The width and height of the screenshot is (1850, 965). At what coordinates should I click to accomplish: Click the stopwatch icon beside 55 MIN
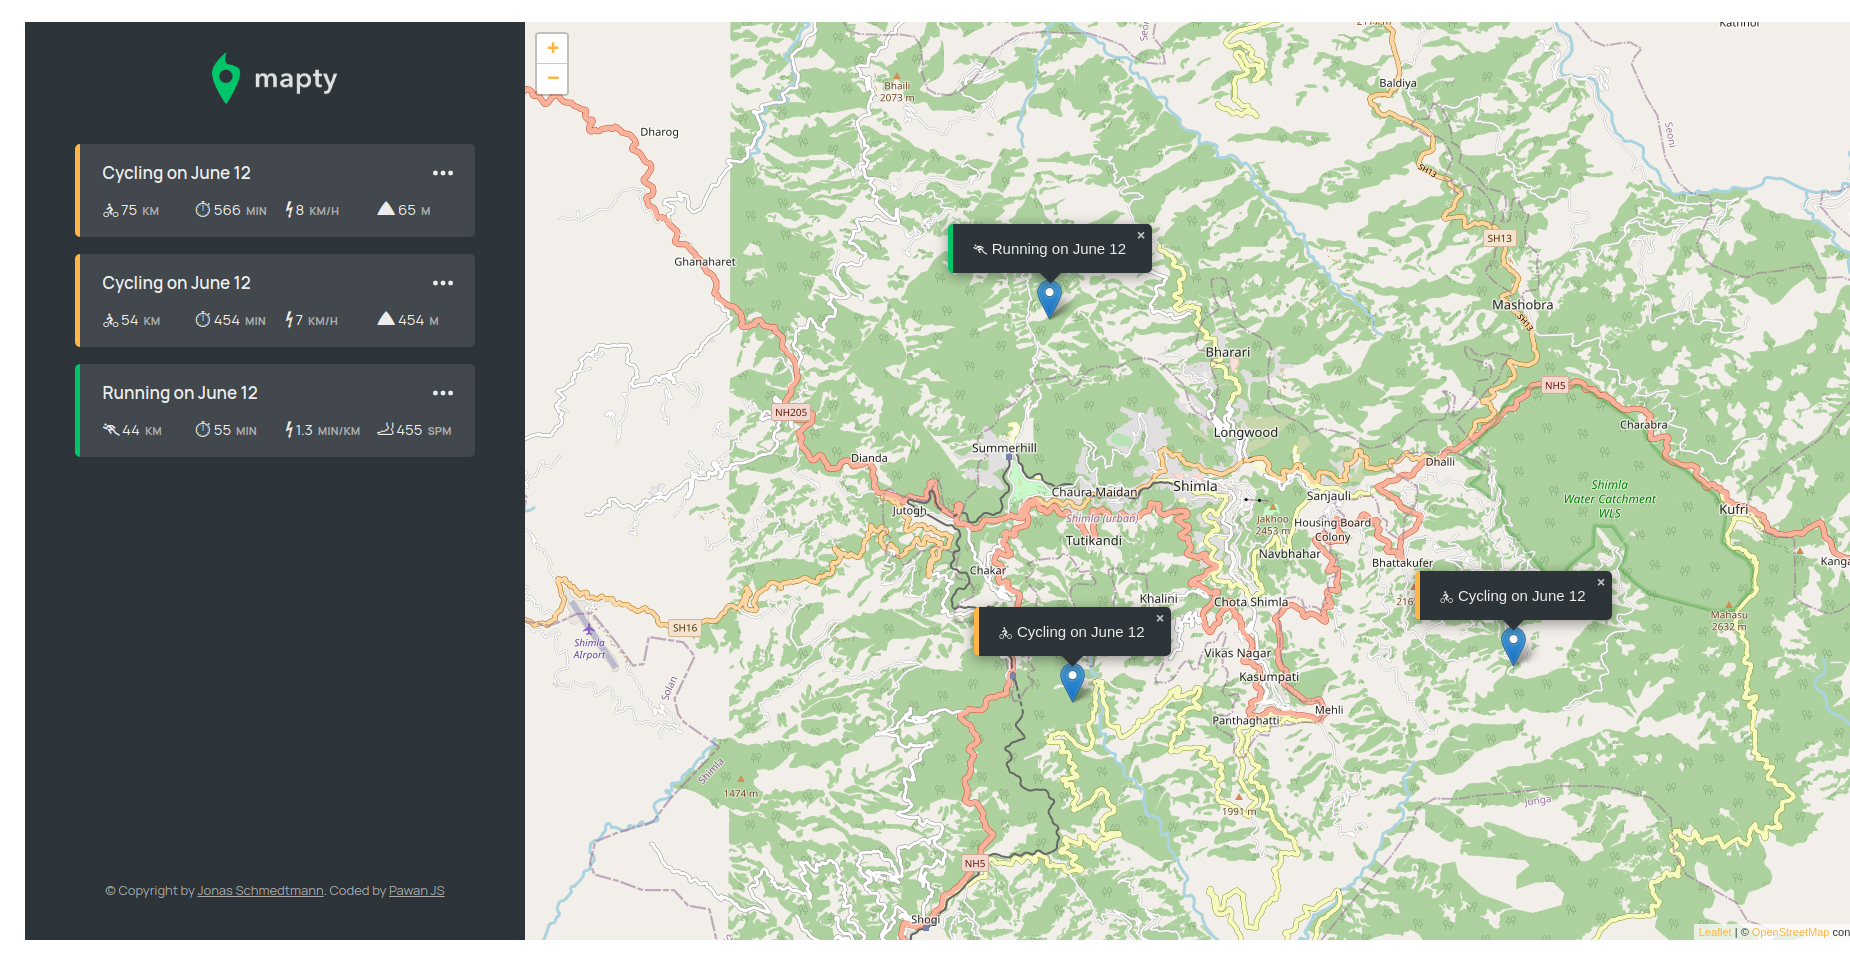click(202, 430)
